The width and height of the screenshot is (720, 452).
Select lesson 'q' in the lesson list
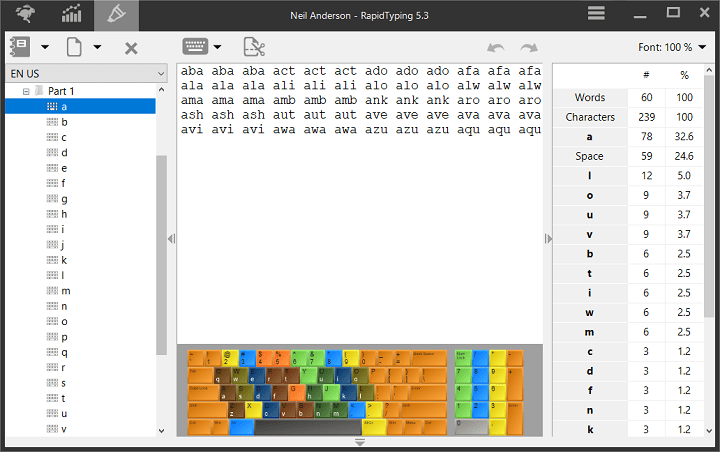pos(64,352)
